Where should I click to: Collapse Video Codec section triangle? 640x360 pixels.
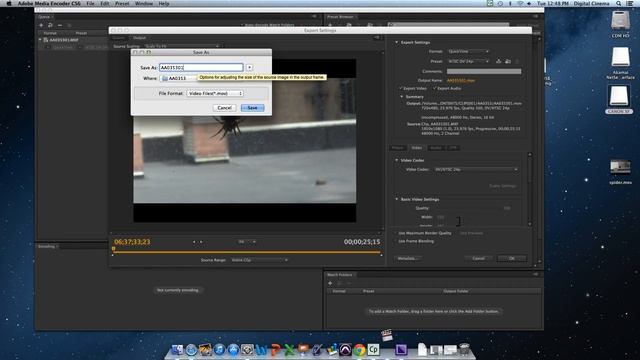click(x=396, y=160)
